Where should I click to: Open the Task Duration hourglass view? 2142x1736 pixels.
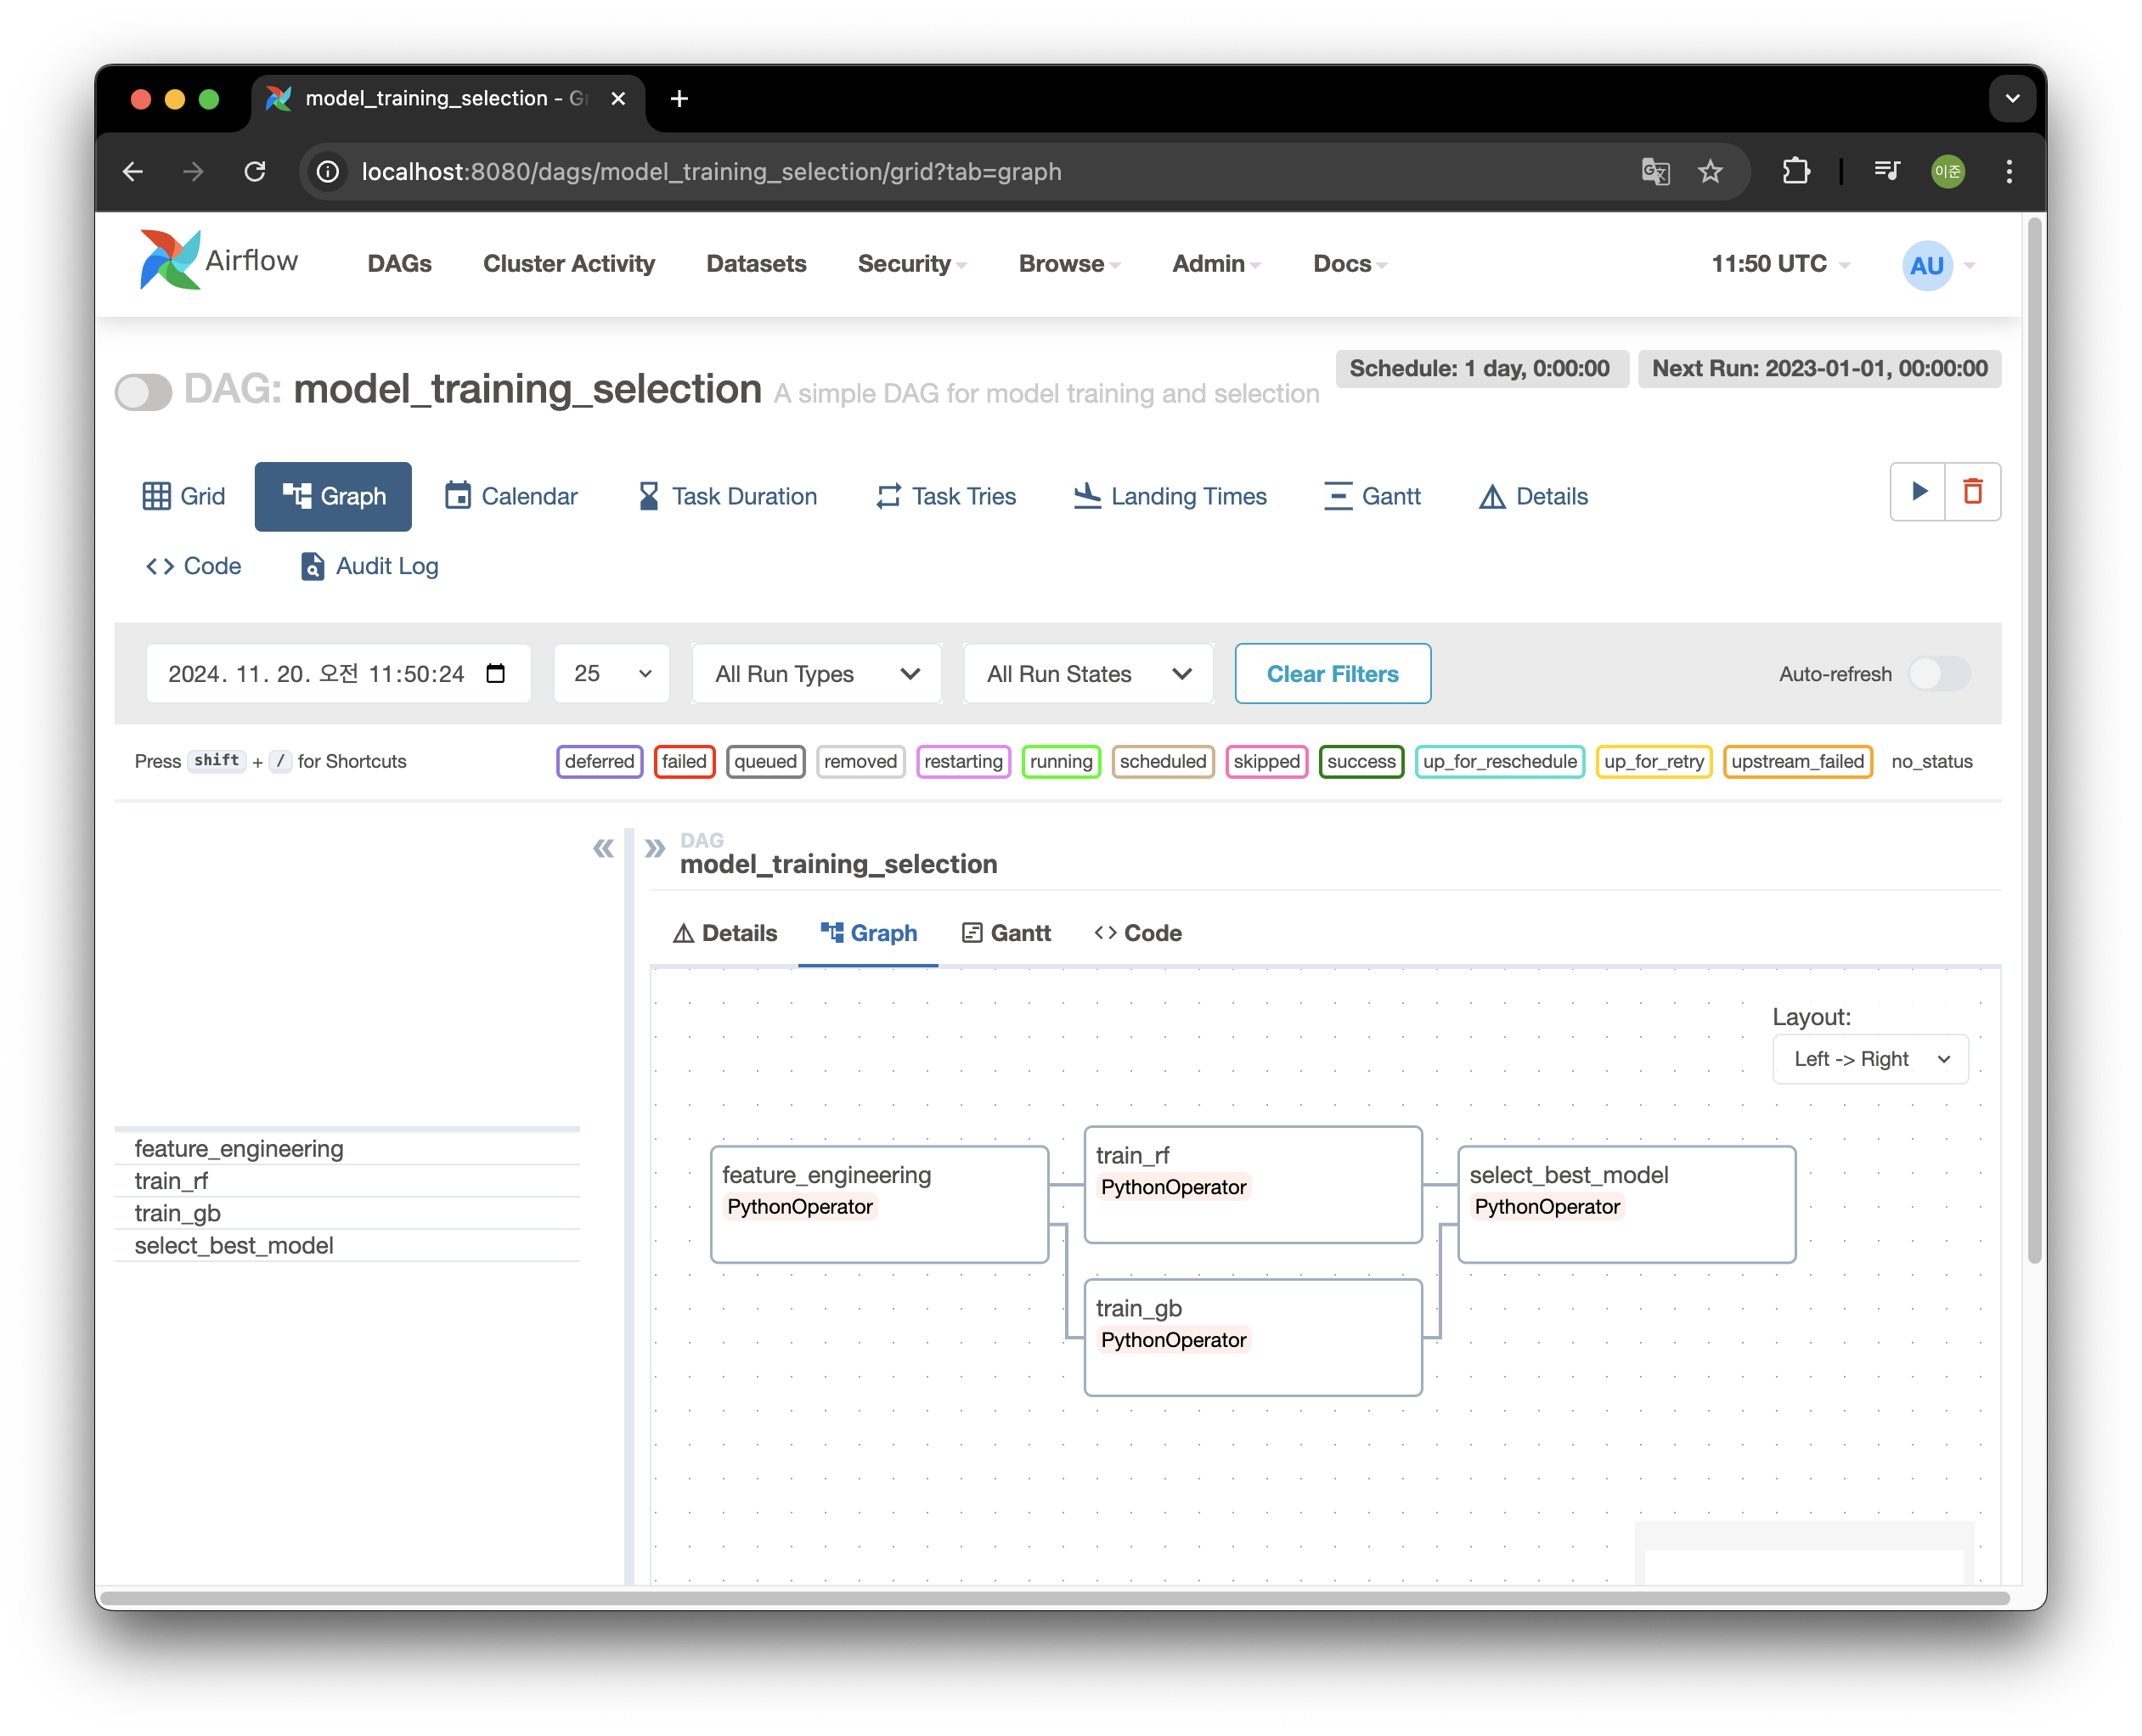pos(727,496)
